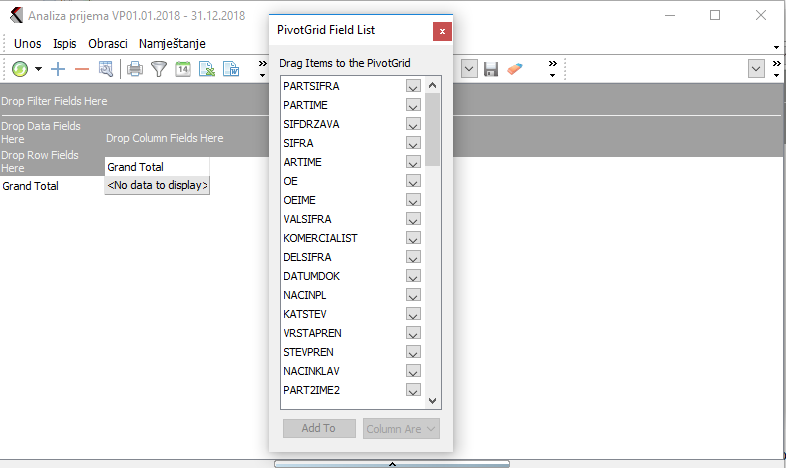Screen dimensions: 786x468
Task: Open the arrow next to refresh icon
Action: click(39, 69)
